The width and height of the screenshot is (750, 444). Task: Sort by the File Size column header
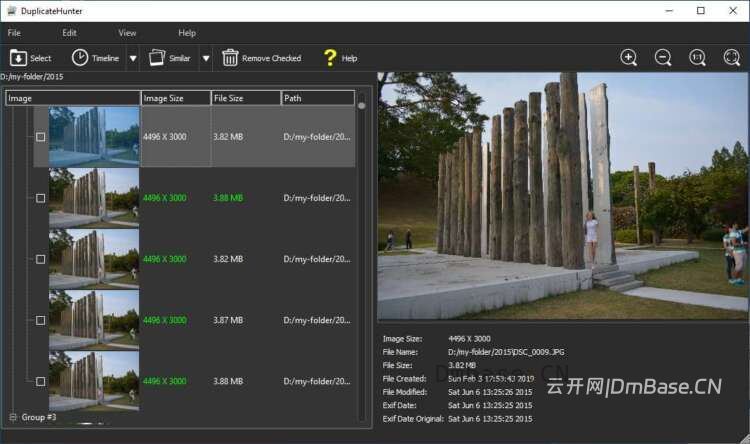tap(246, 98)
